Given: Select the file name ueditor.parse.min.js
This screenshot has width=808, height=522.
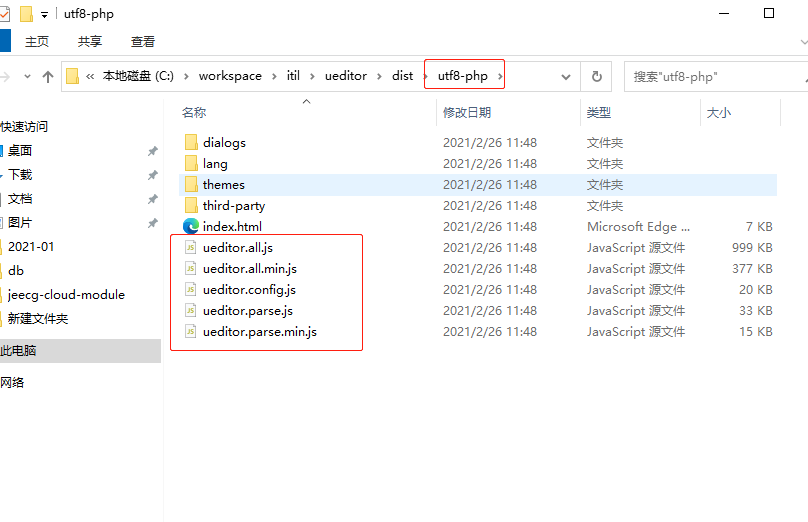Looking at the screenshot, I should click(x=260, y=332).
